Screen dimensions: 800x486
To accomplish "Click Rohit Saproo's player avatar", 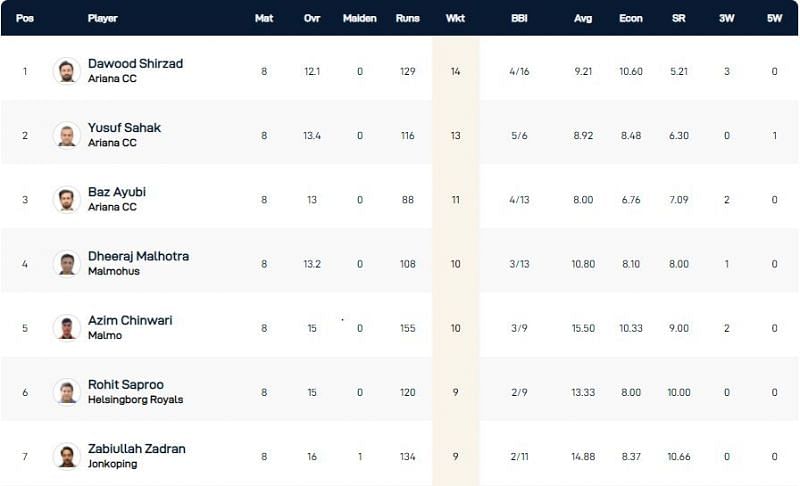I will click(67, 391).
